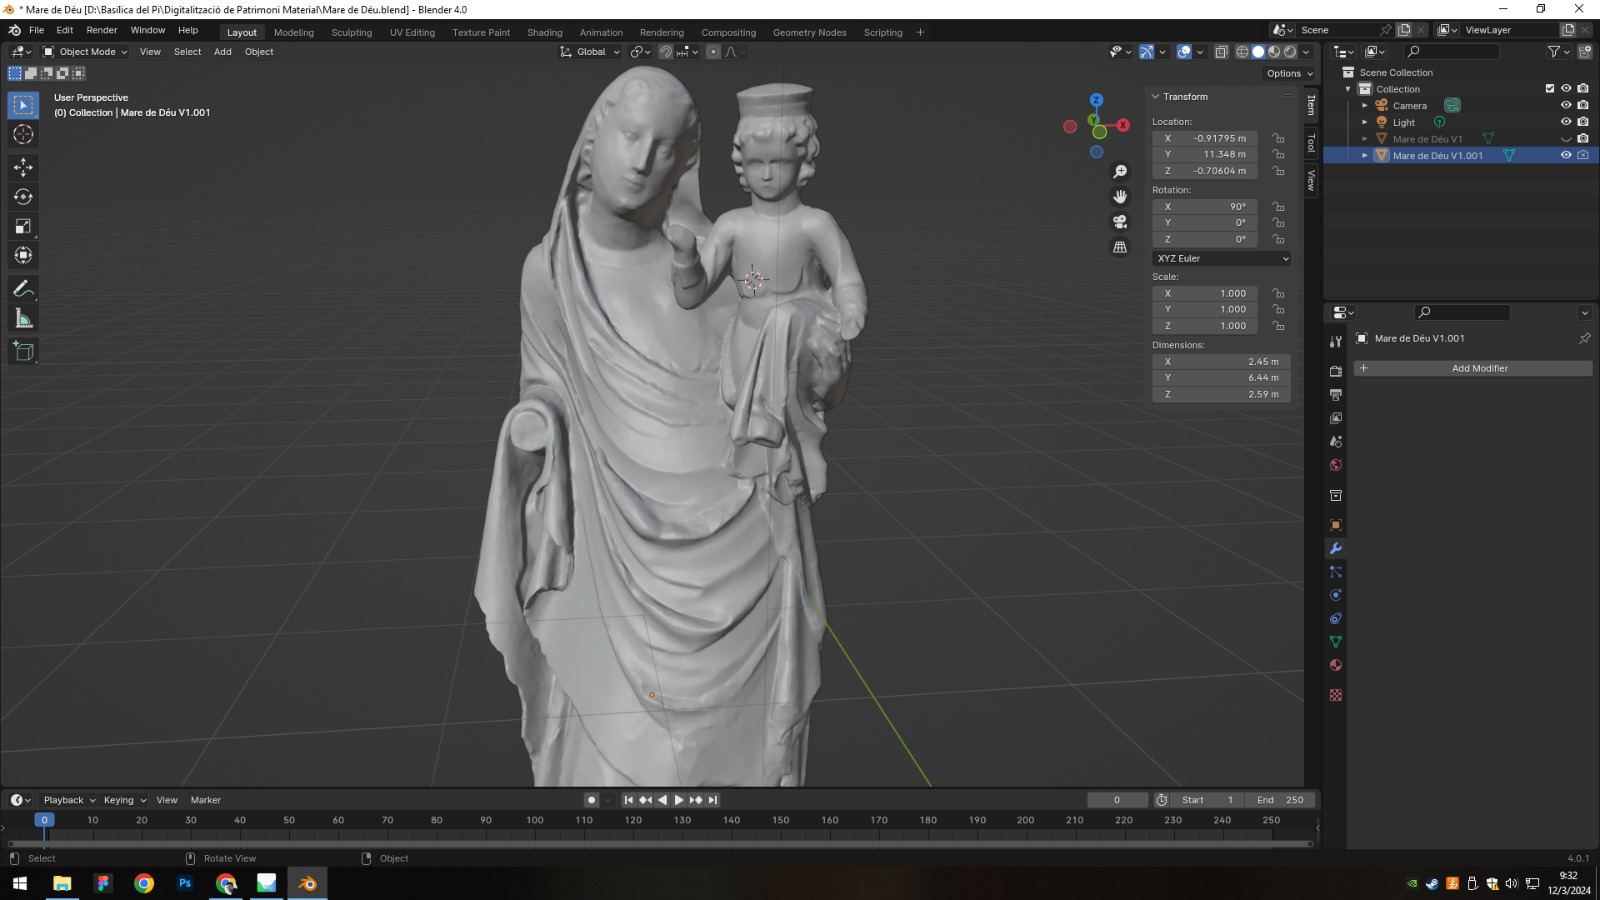Click the viewport Options button
The image size is (1600, 900).
(1289, 73)
